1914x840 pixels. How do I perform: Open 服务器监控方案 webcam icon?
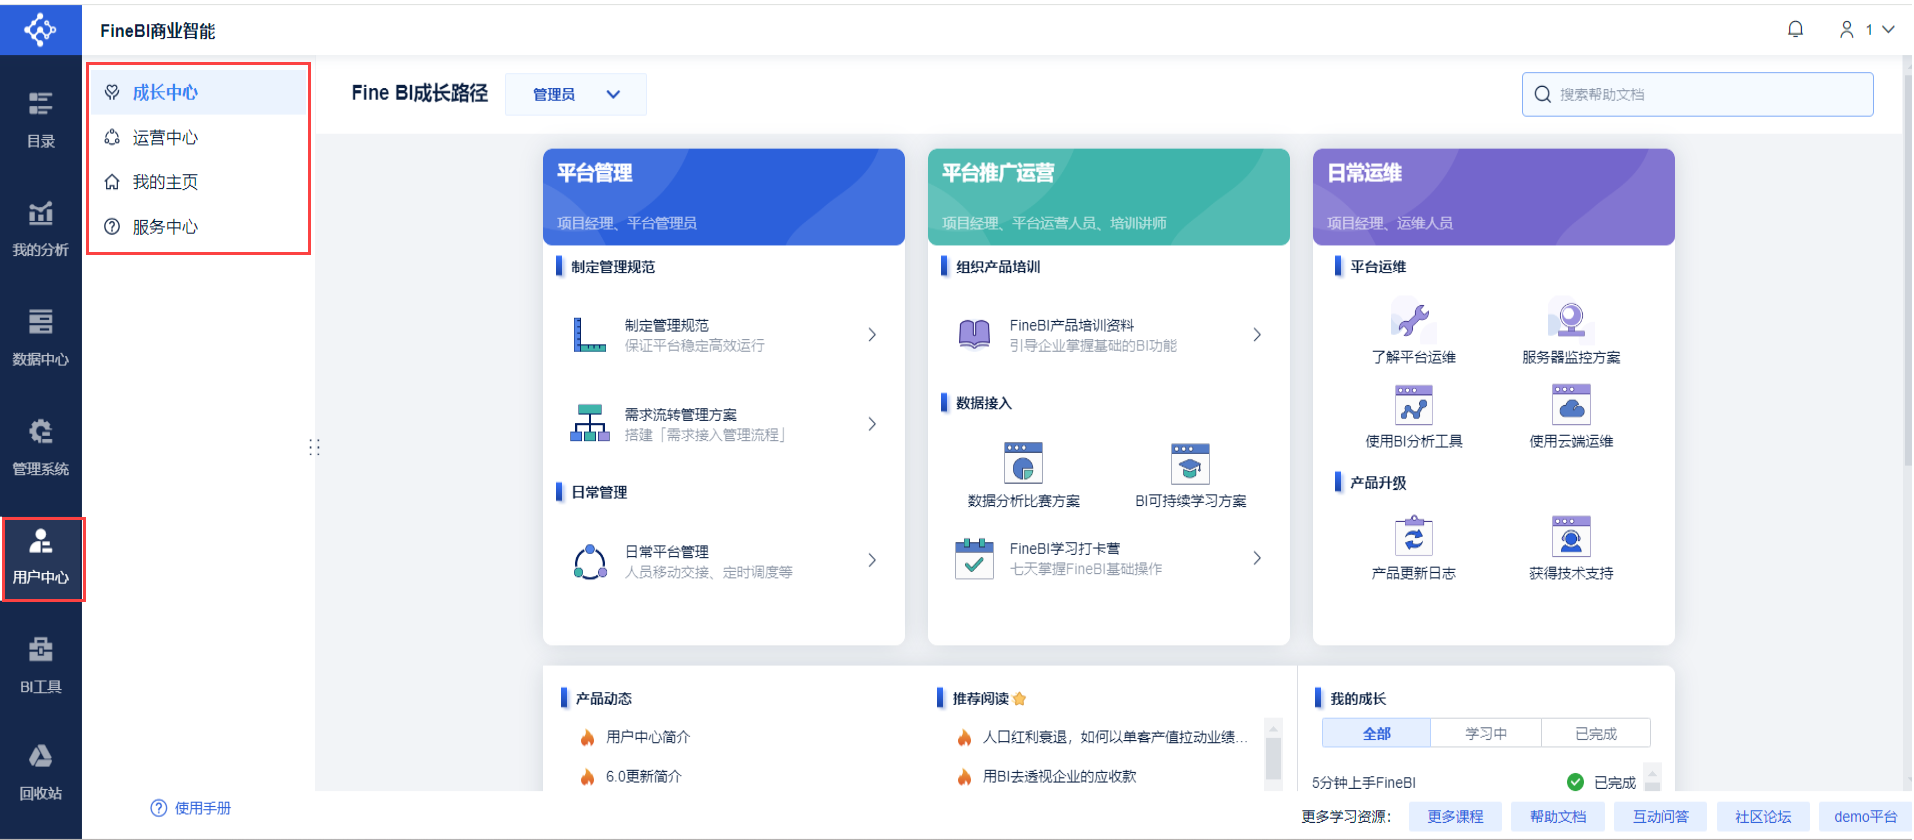click(x=1571, y=319)
